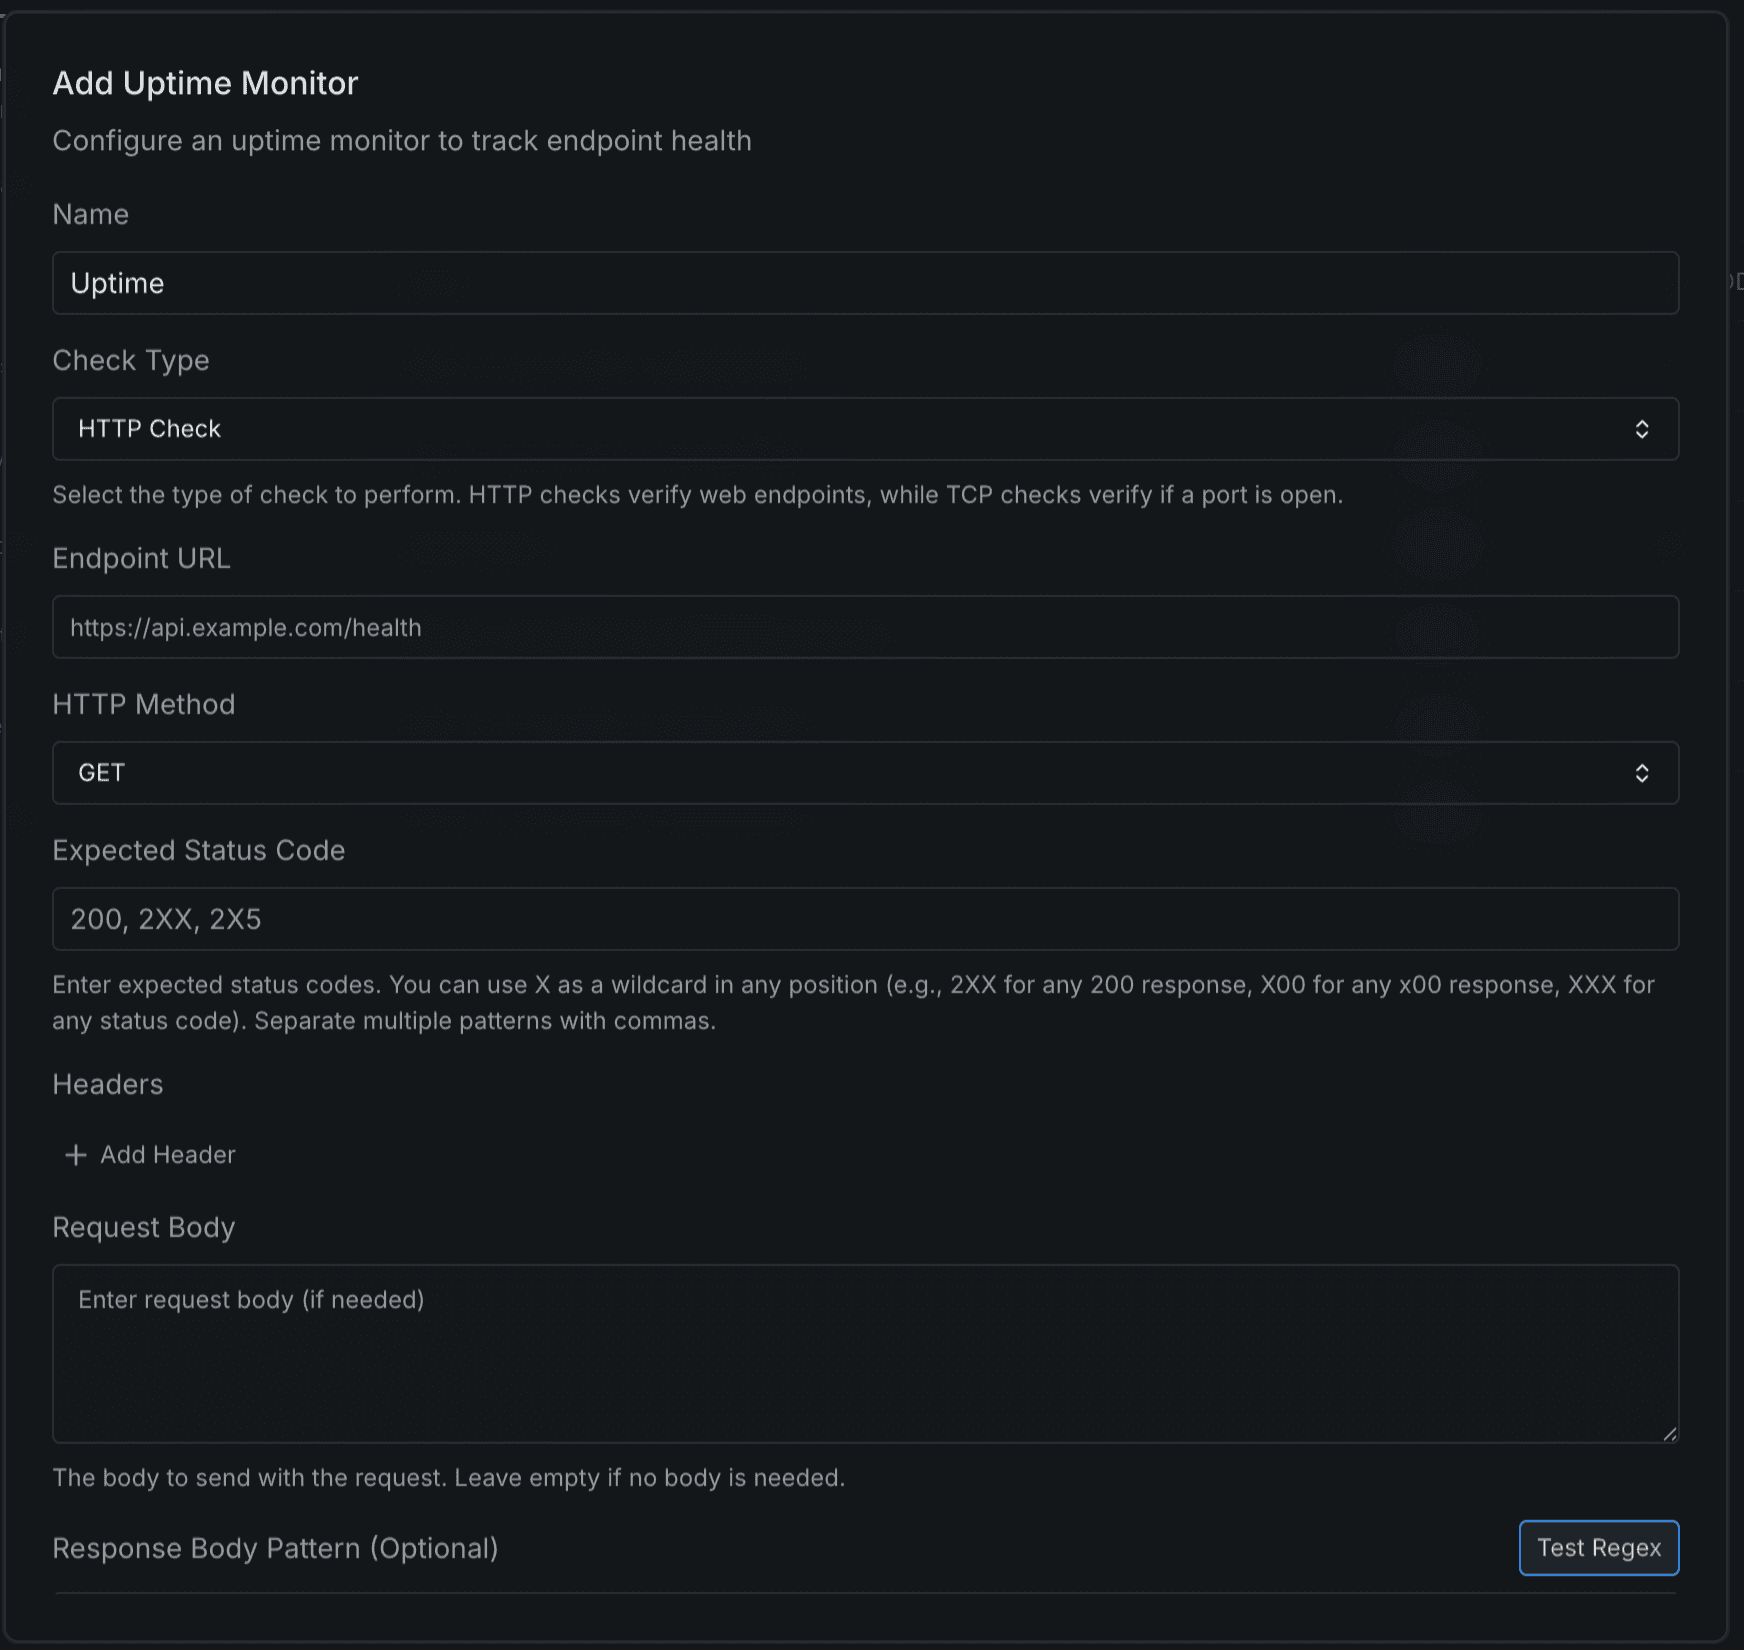Image resolution: width=1744 pixels, height=1650 pixels.
Task: Click the Add Header link
Action: pos(166,1154)
